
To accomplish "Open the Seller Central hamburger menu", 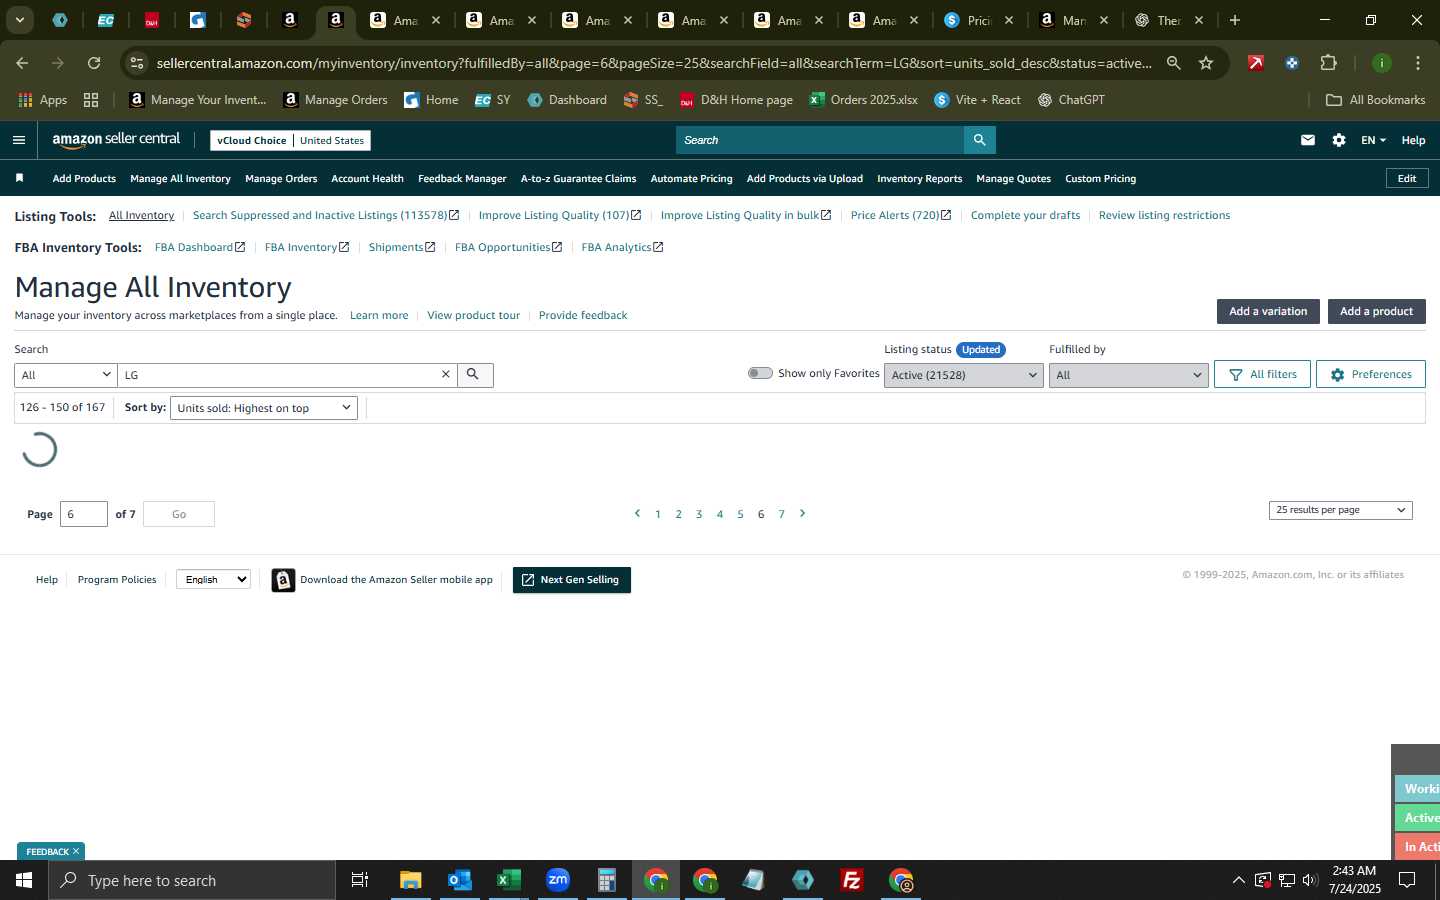I will pyautogui.click(x=18, y=140).
